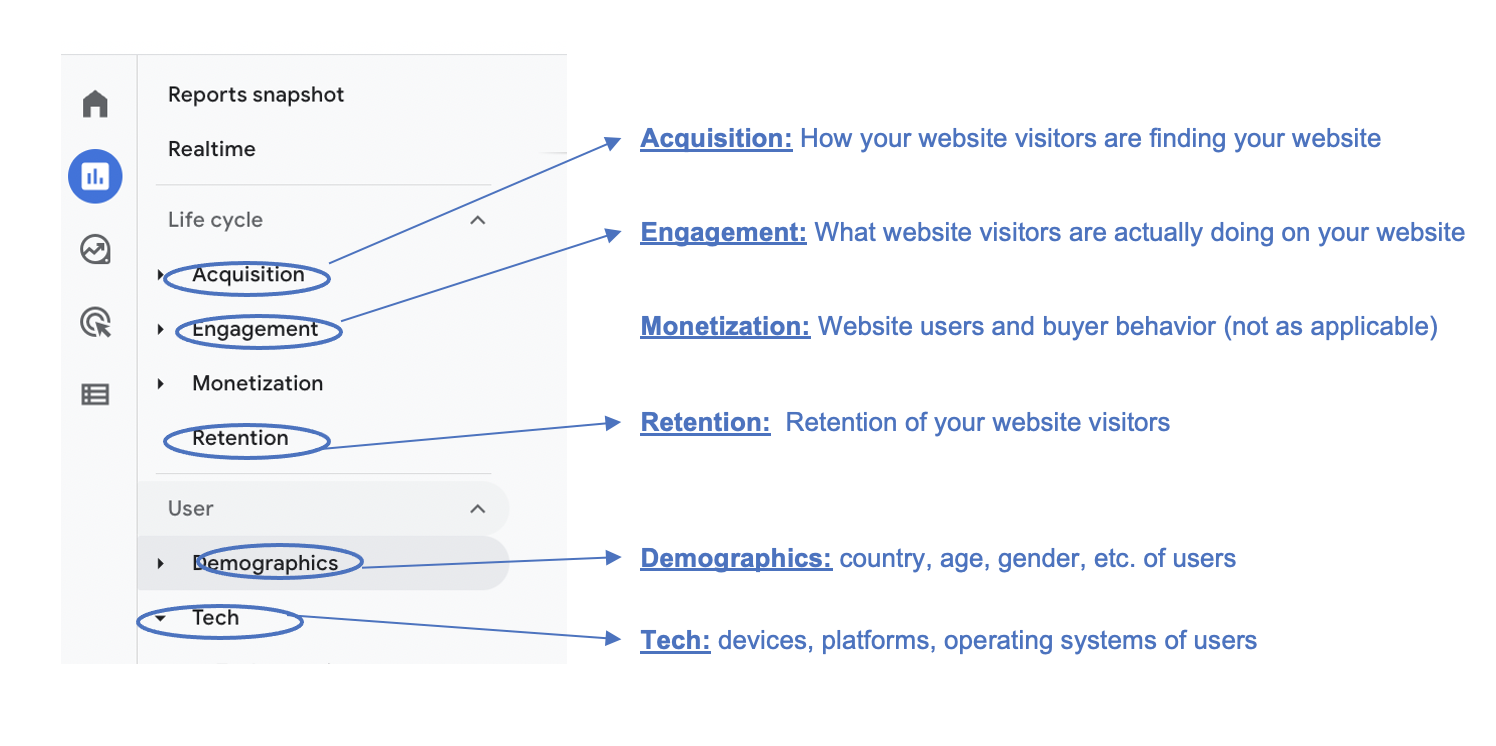Expand the Engagement arrow

point(161,329)
